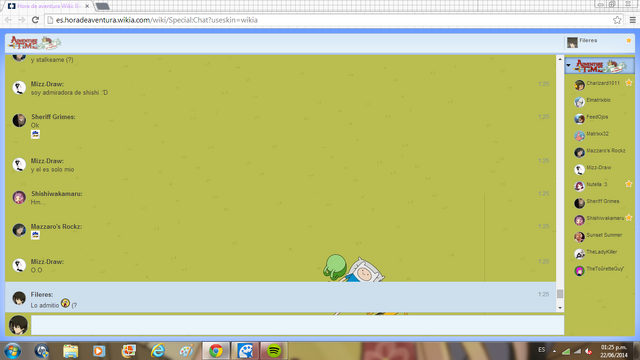640x360 pixels.
Task: Bookmark this page with the star icon
Action: [617, 20]
